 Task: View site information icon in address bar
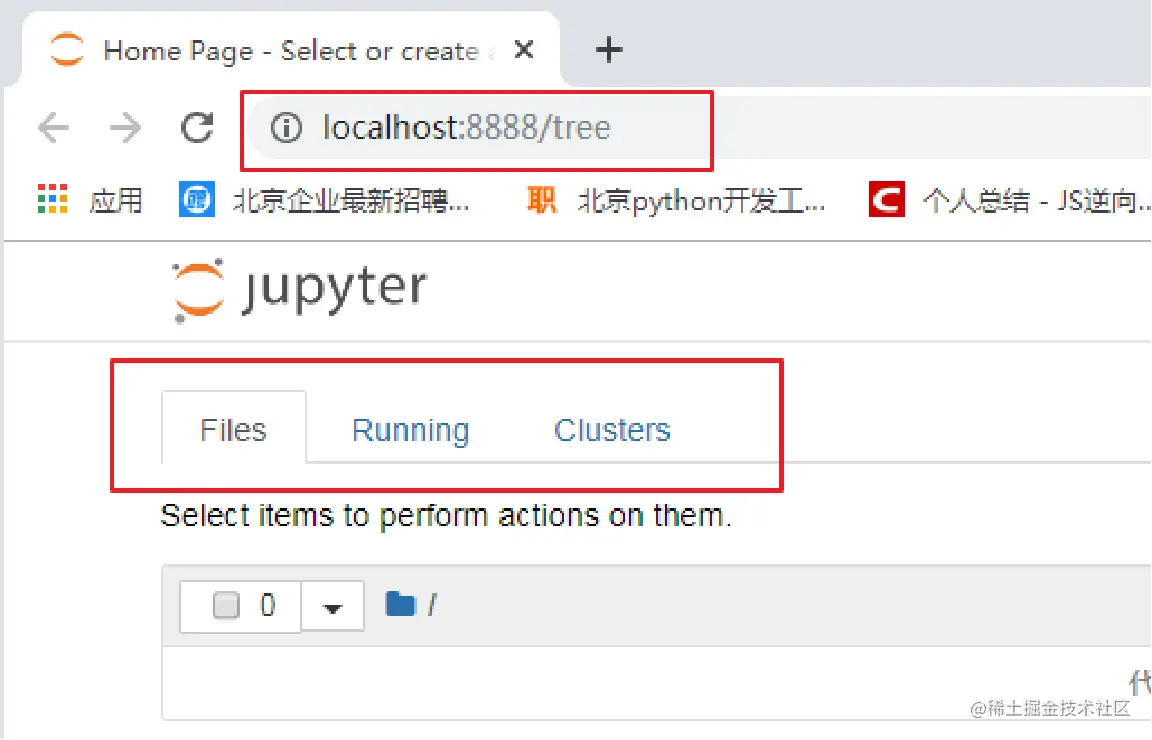[x=286, y=128]
